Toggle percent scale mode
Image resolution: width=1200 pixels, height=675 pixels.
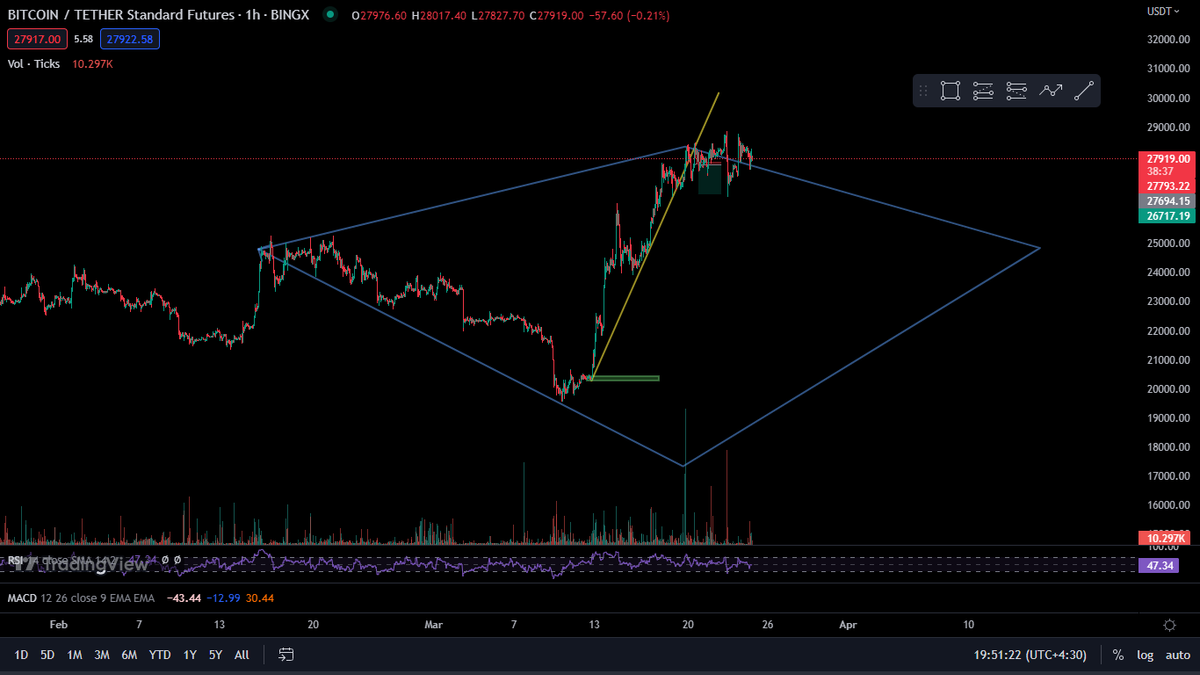pos(1118,655)
